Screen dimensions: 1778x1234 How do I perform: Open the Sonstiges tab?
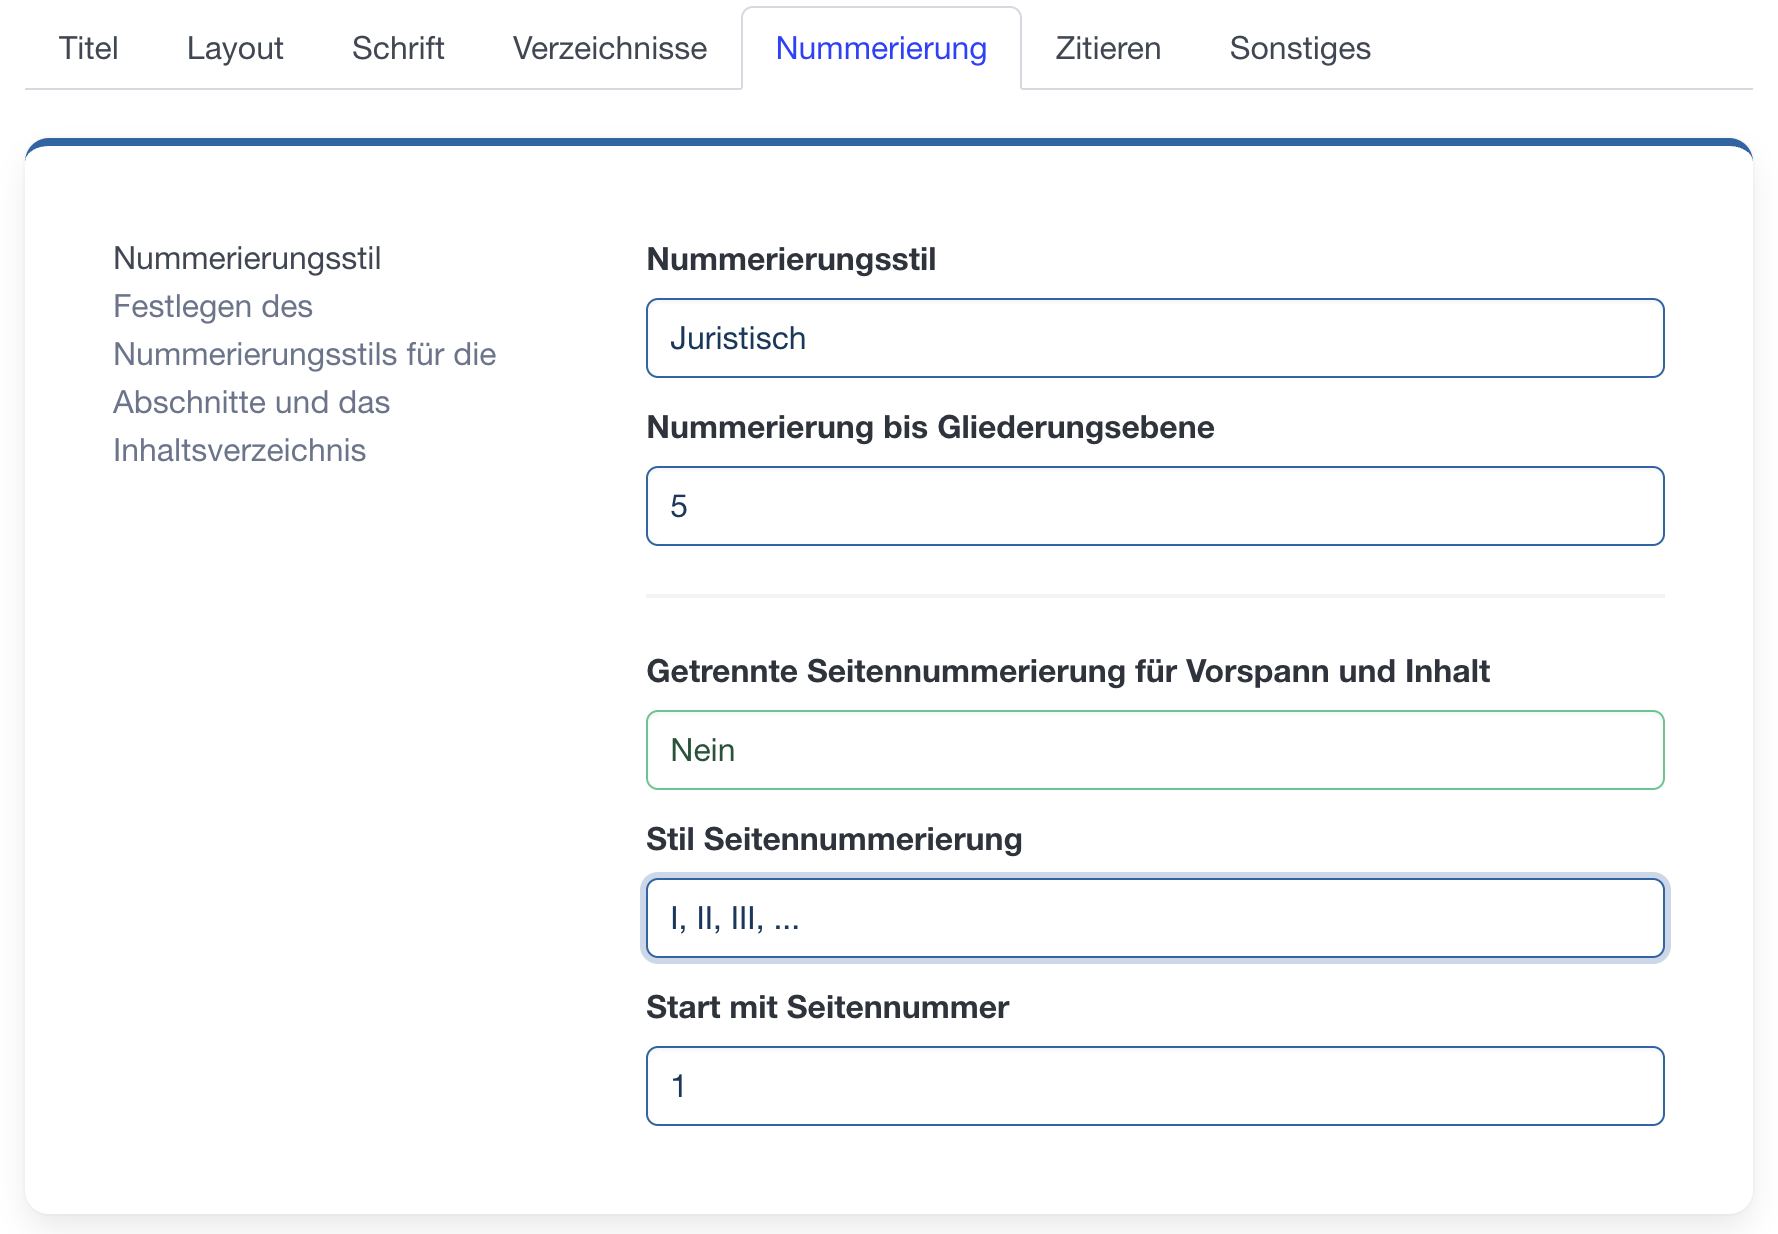(1300, 48)
